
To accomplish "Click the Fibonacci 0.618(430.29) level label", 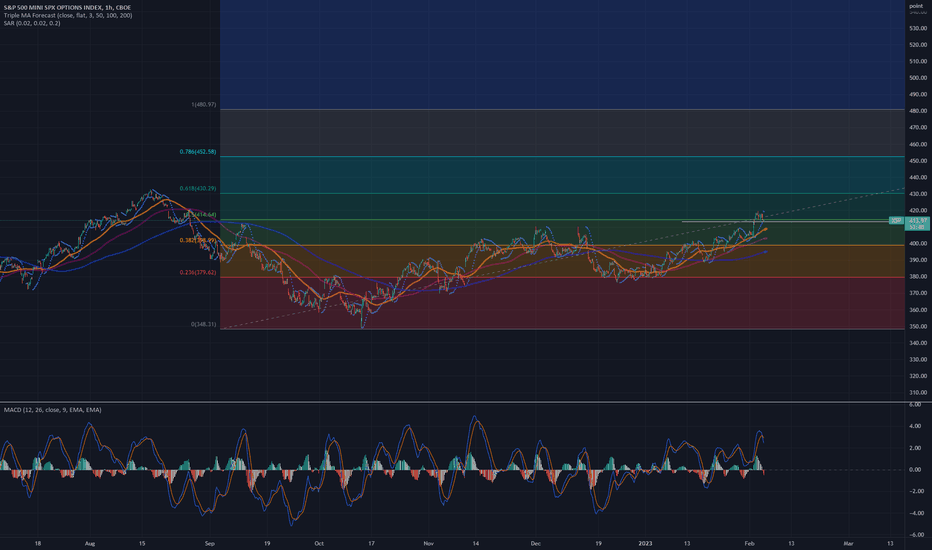I will (x=198, y=188).
